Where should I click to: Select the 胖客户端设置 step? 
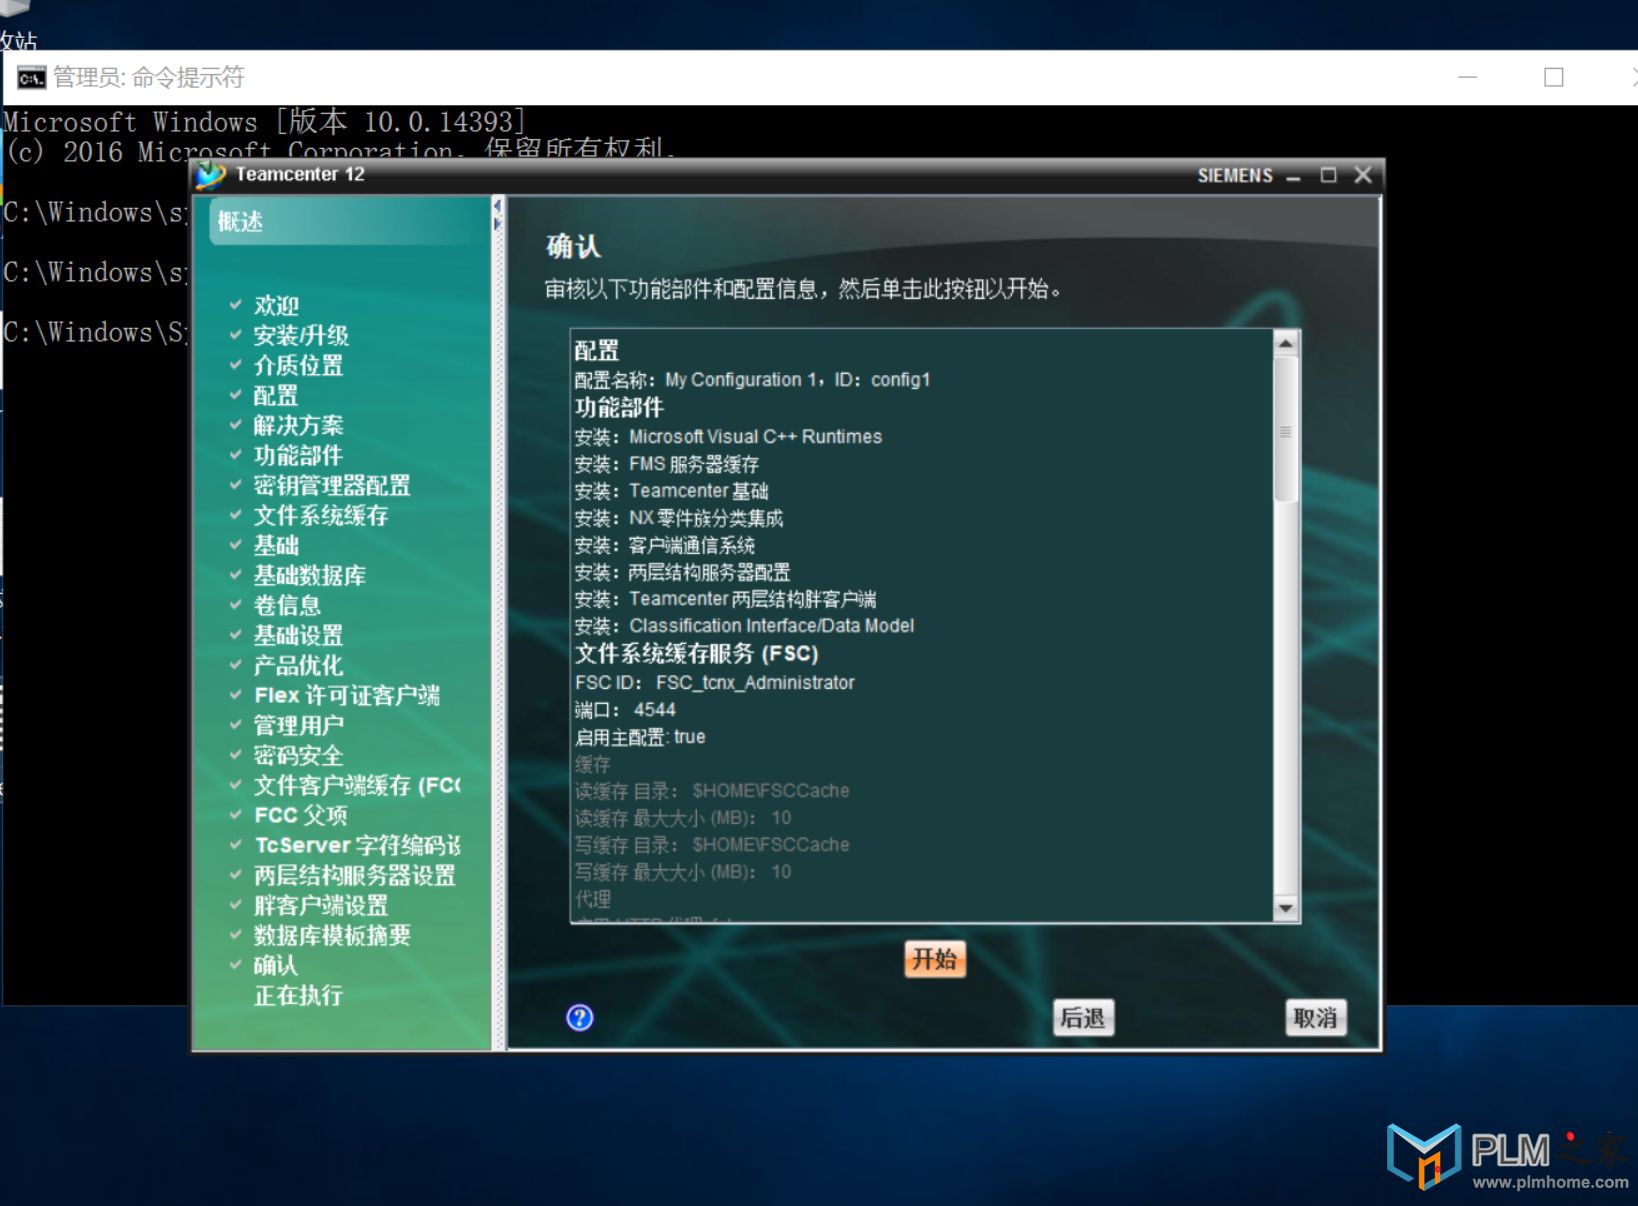click(x=321, y=905)
